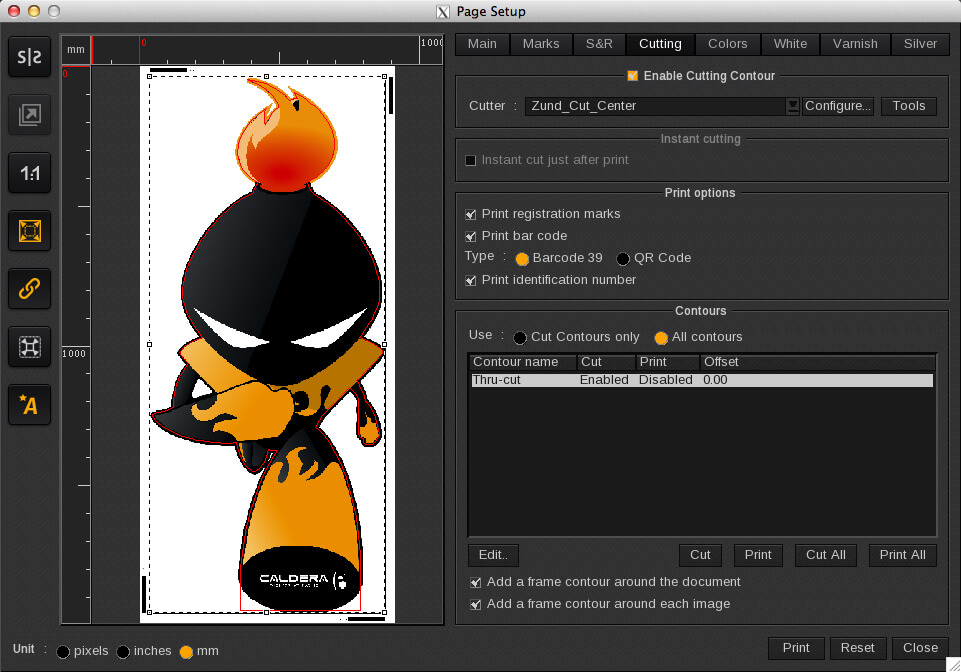The height and width of the screenshot is (672, 961).
Task: Click the Enabled cell for Thru-cut
Action: 604,380
